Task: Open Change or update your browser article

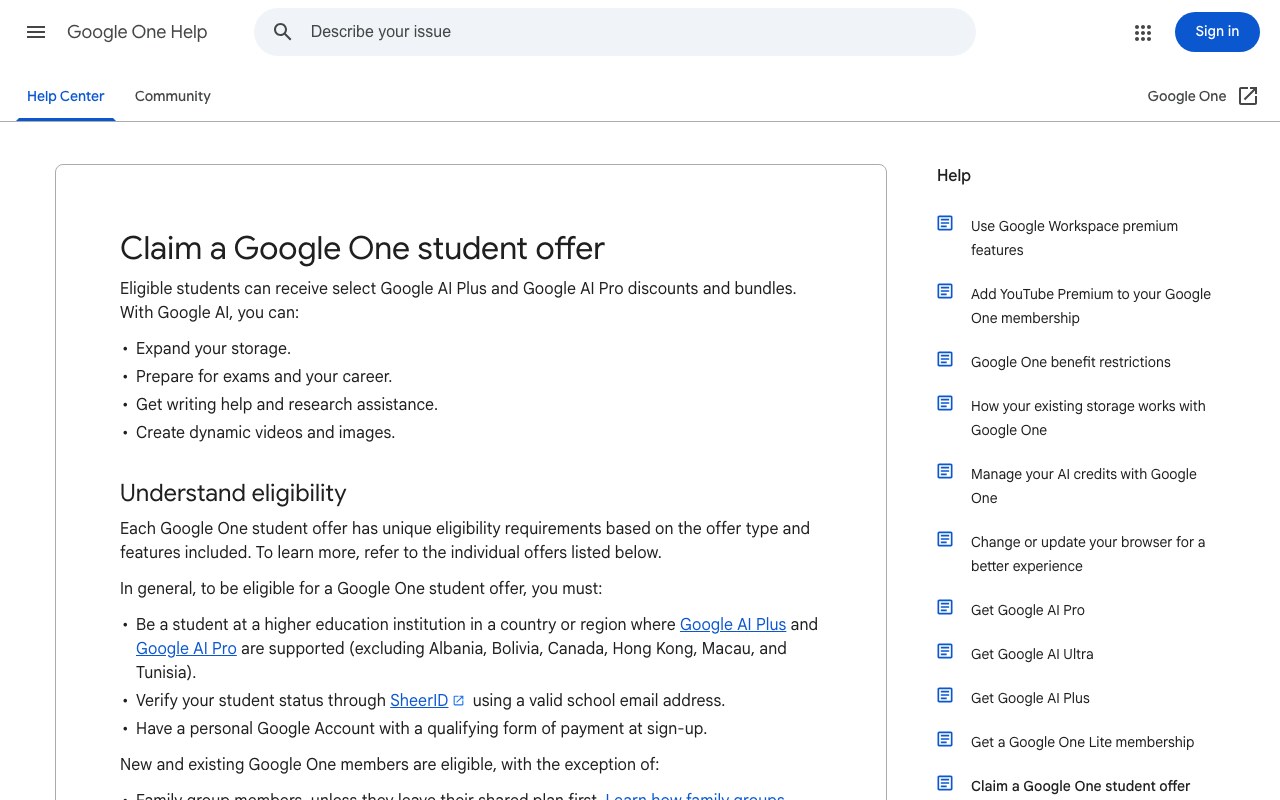Action: pyautogui.click(x=1088, y=554)
